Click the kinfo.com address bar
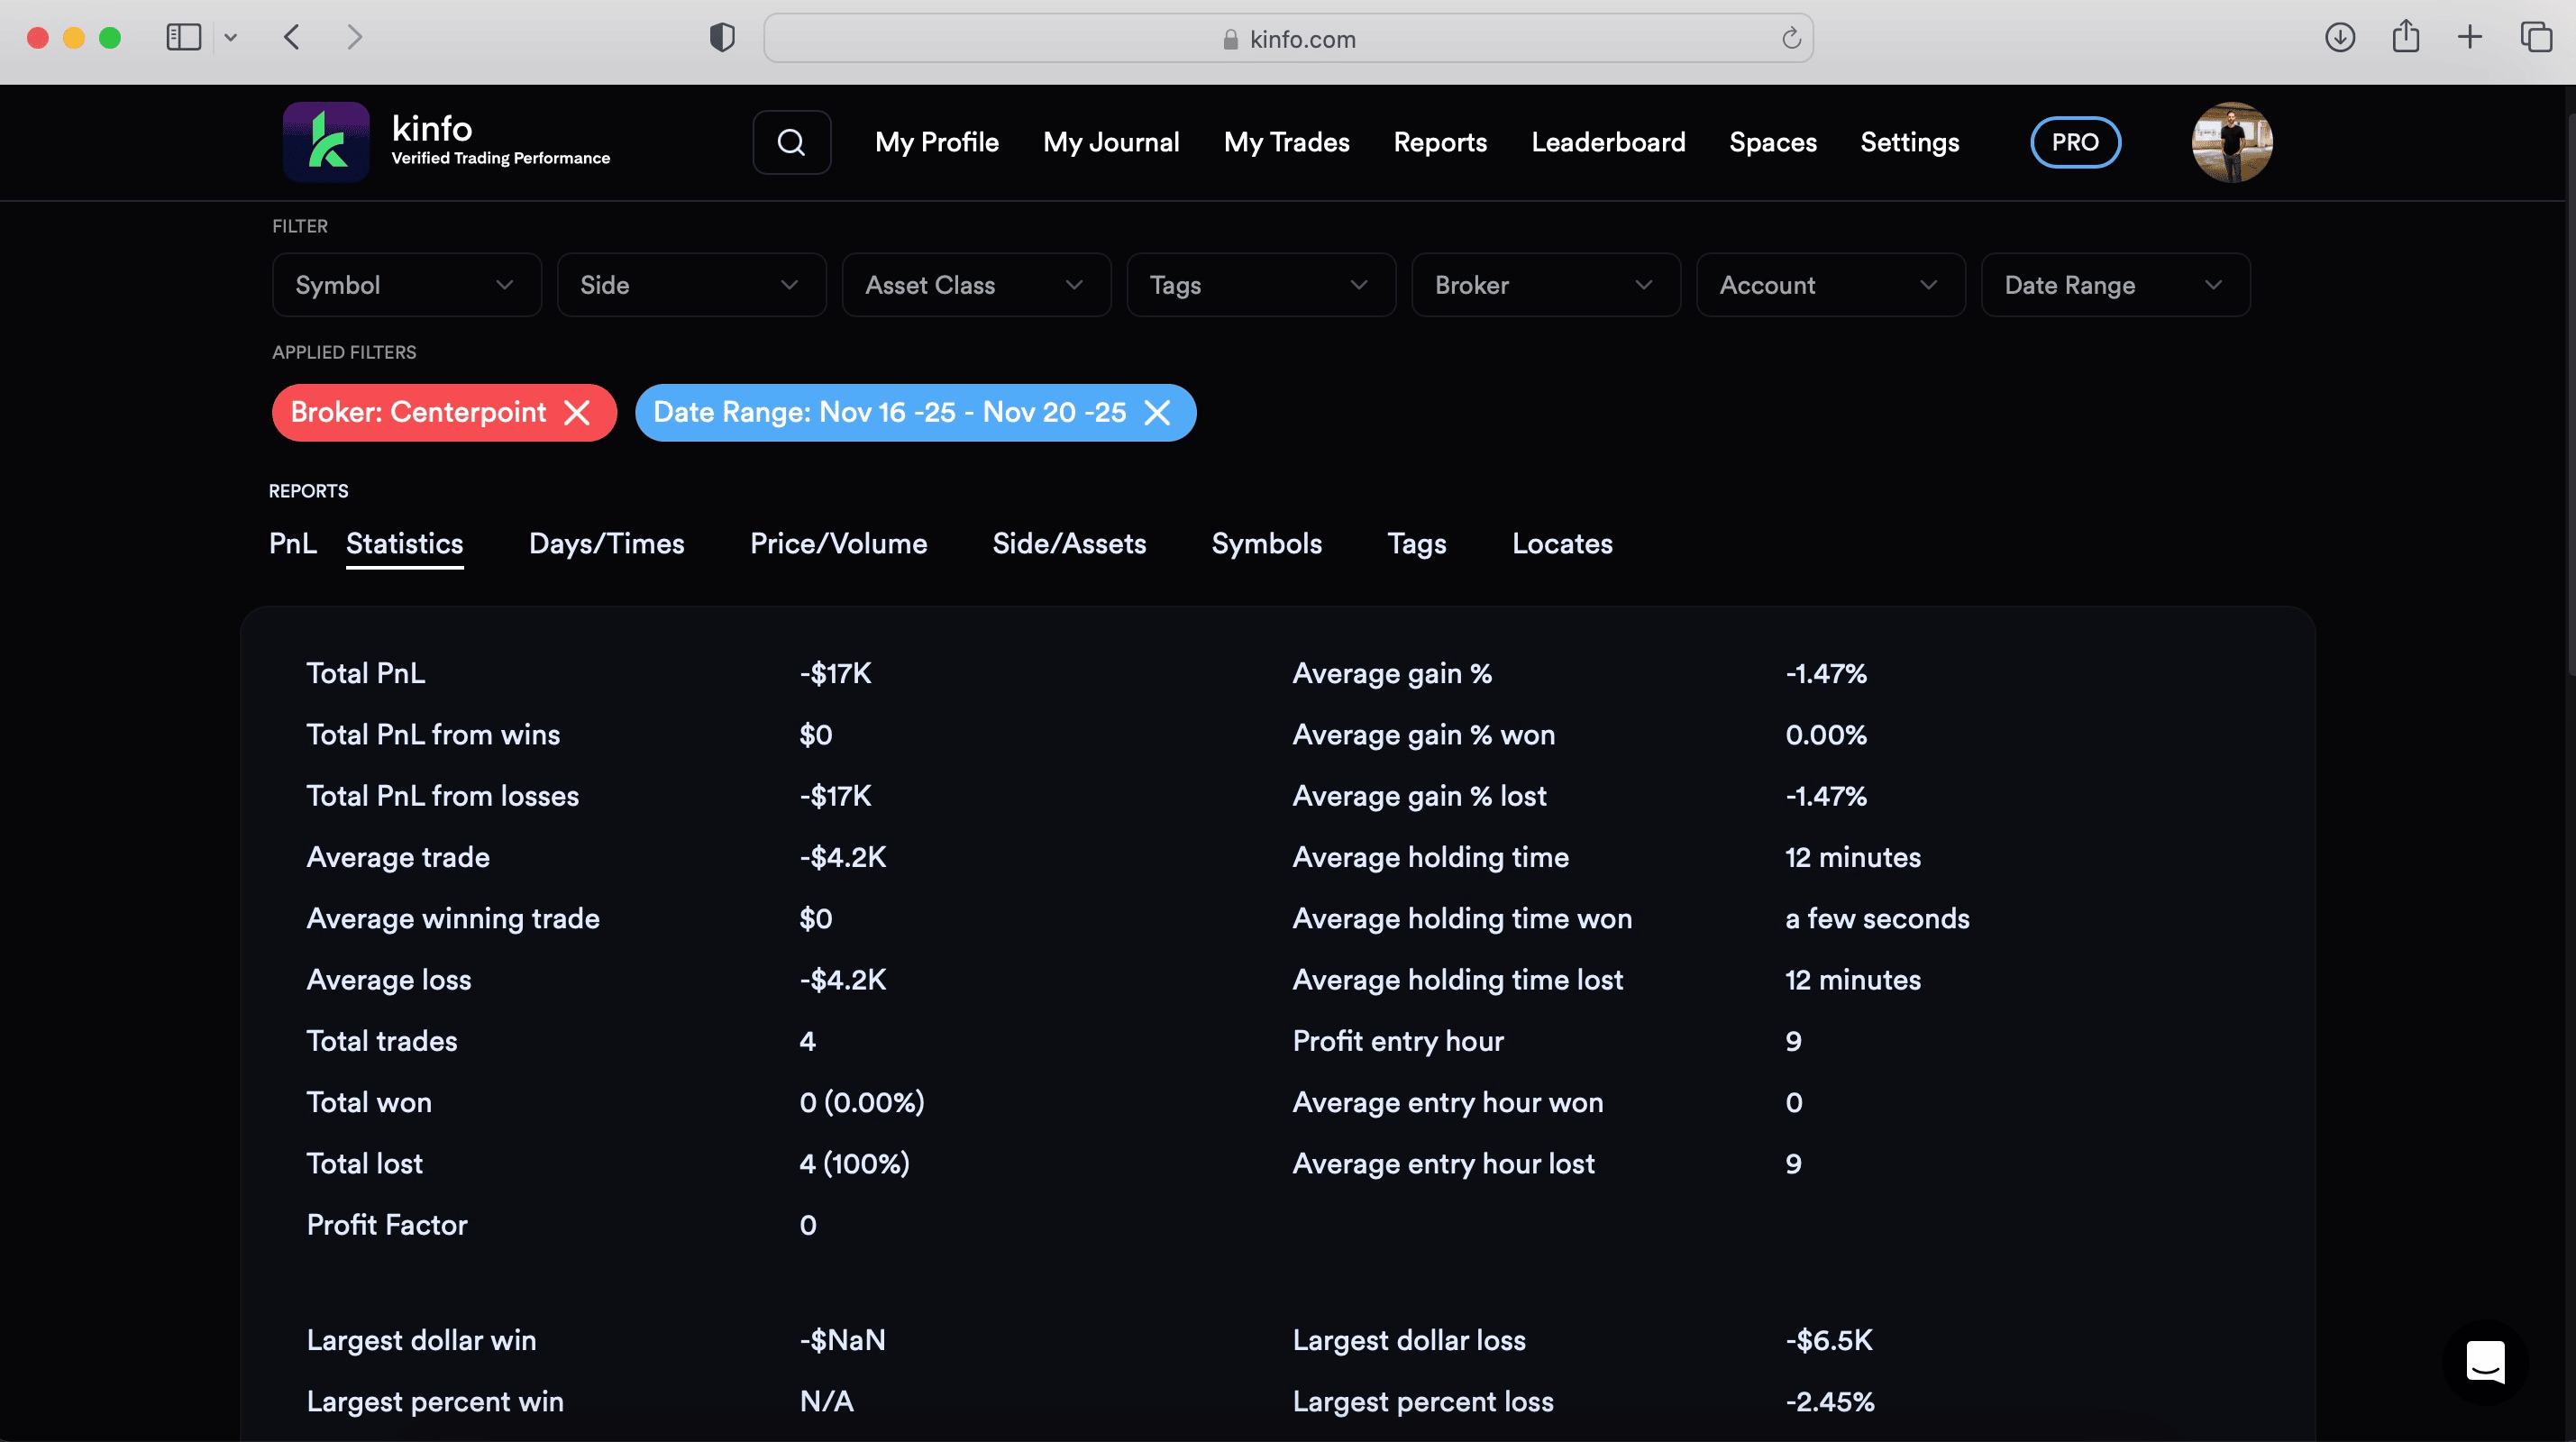2576x1442 pixels. pyautogui.click(x=1288, y=38)
